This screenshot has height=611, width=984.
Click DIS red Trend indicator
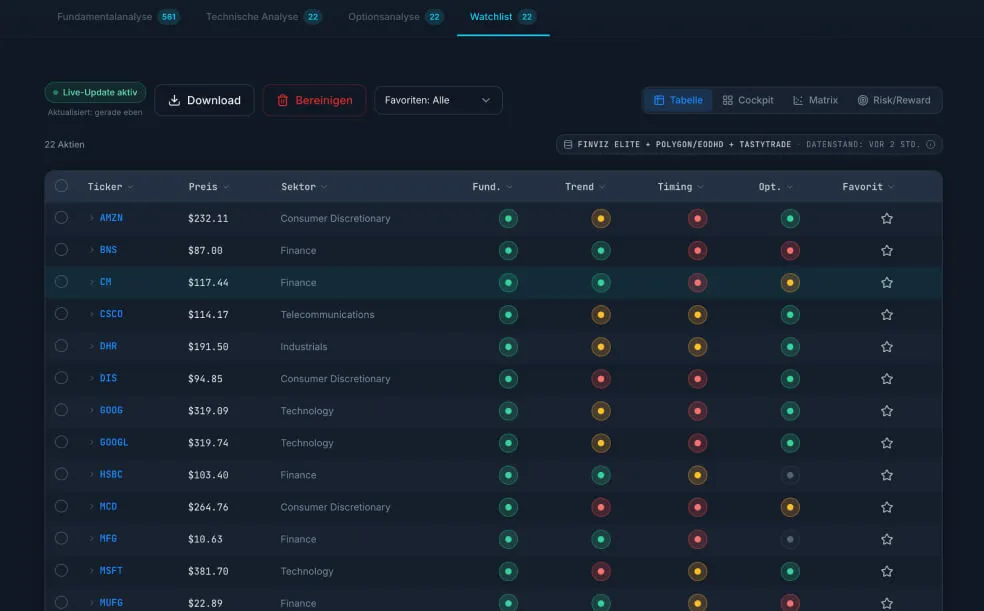tap(601, 378)
